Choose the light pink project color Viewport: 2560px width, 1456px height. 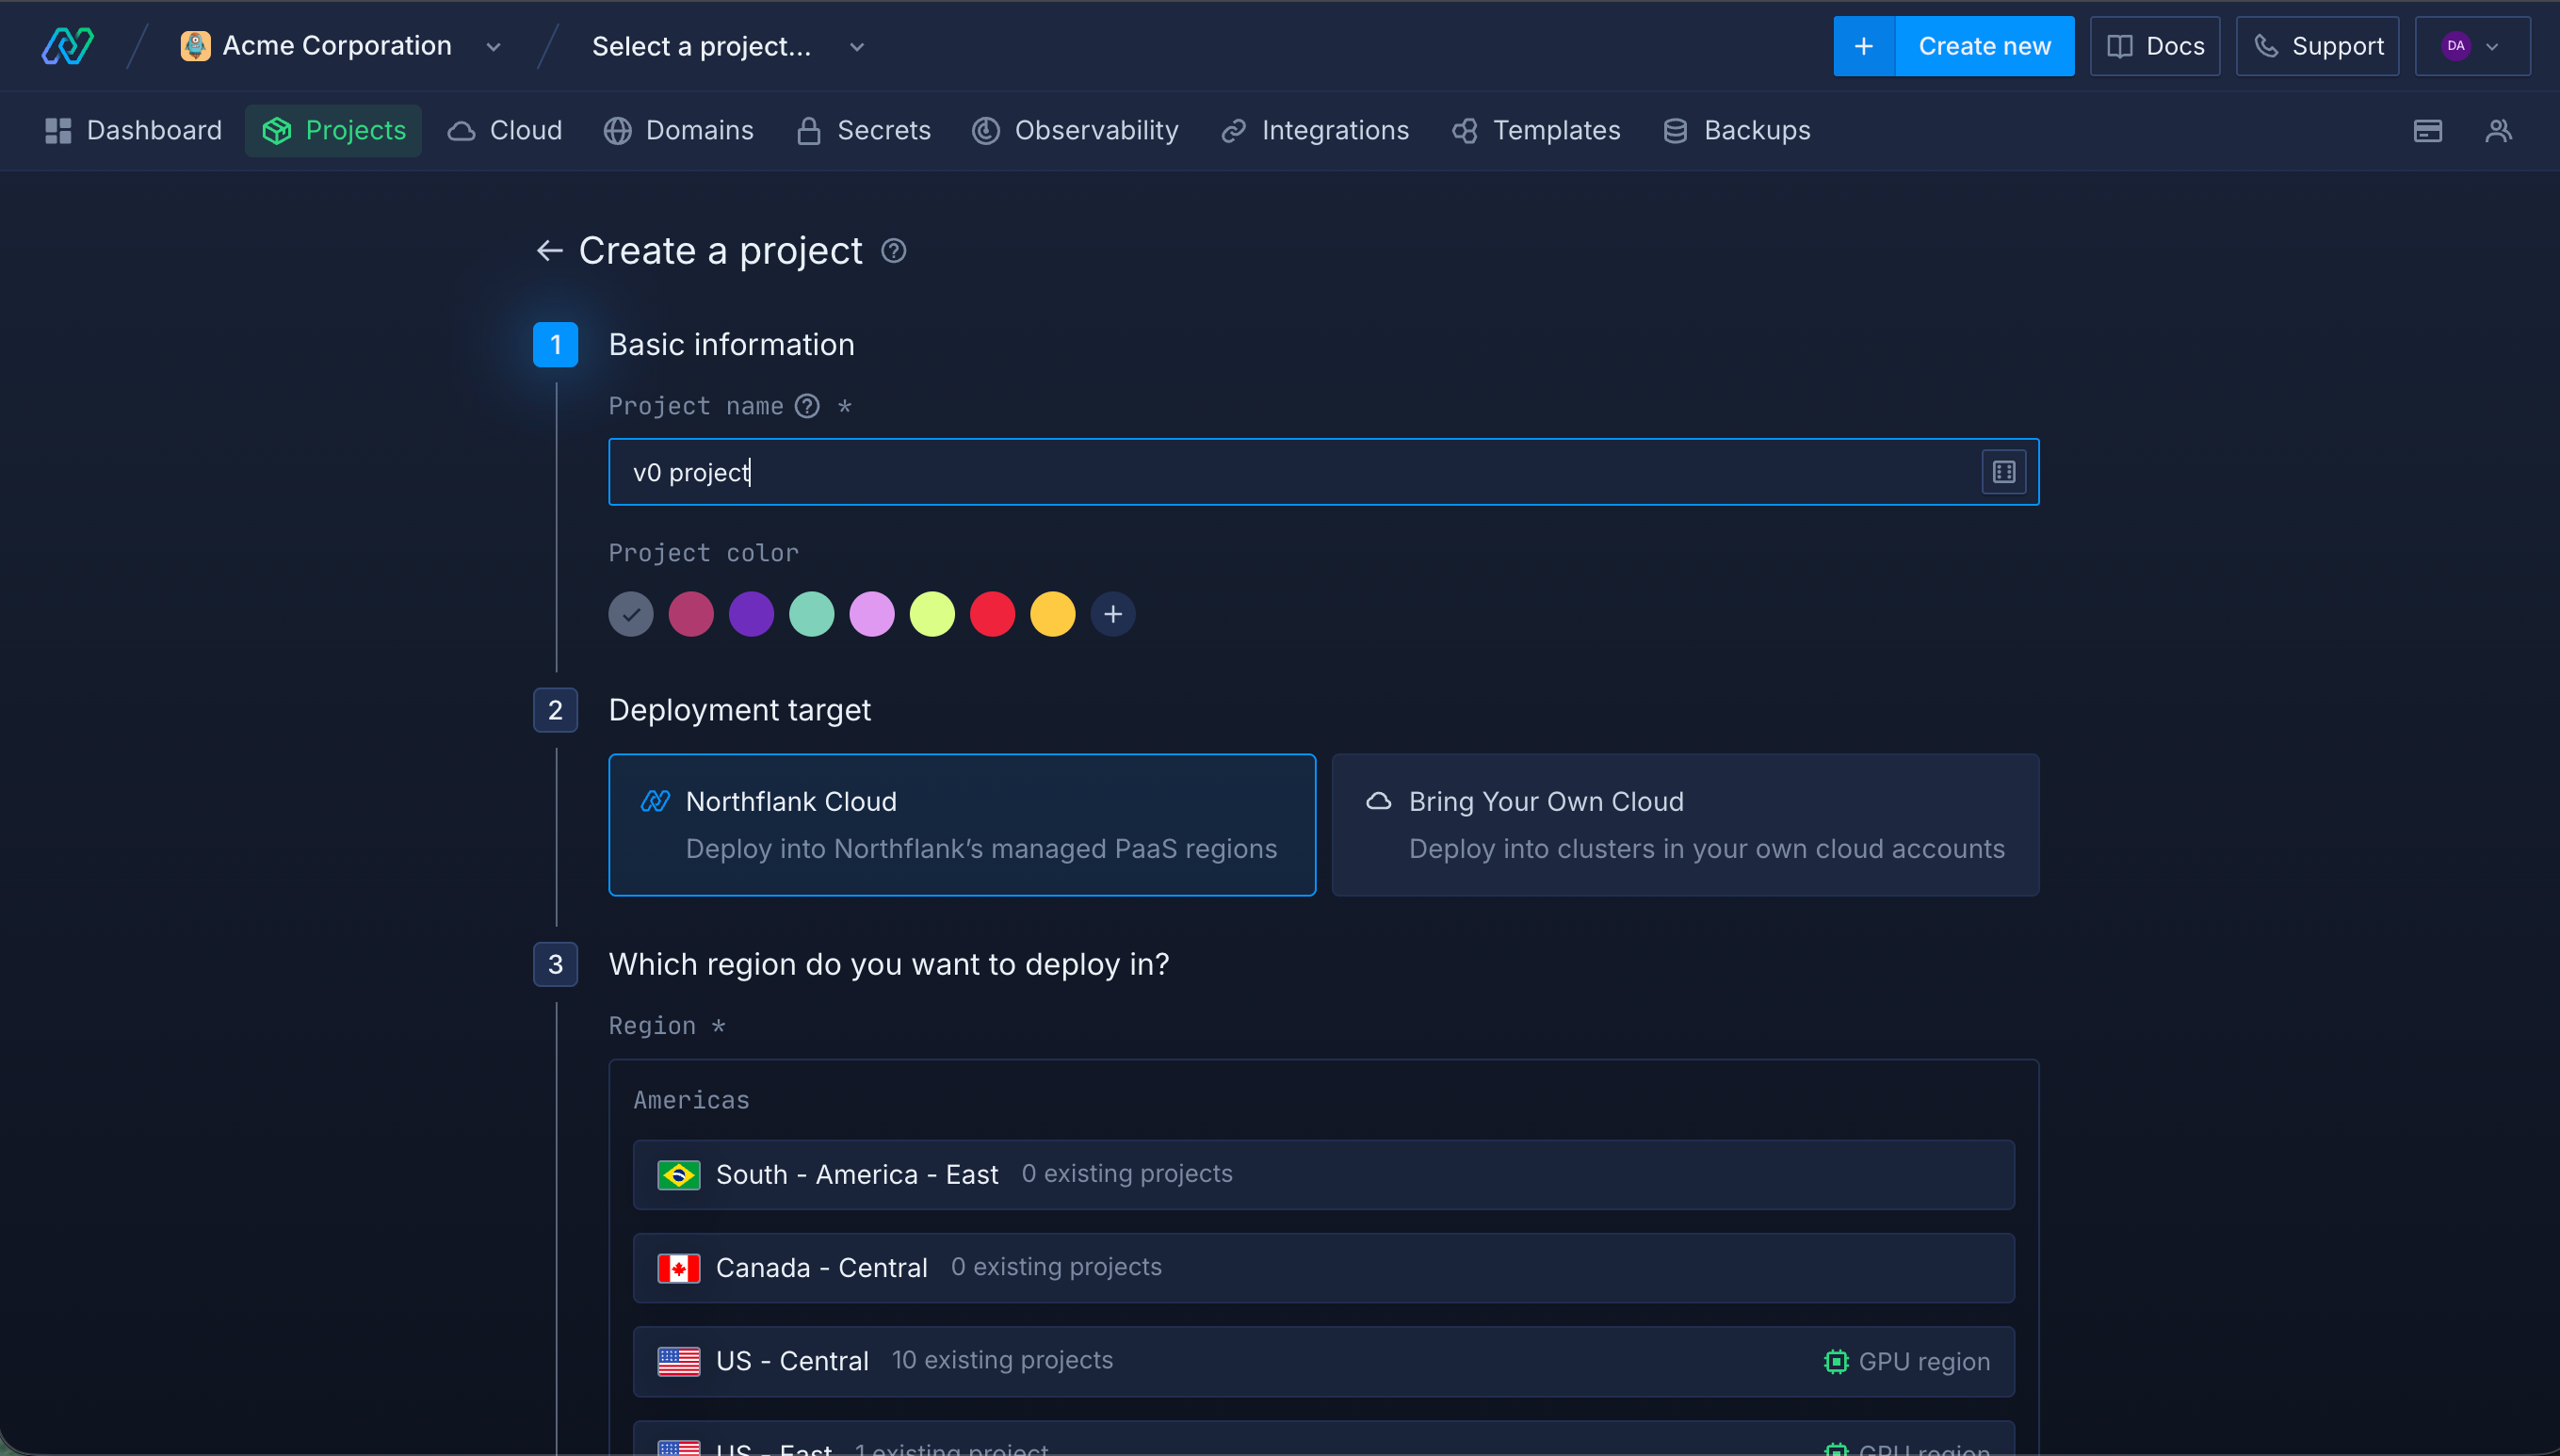pos(872,614)
